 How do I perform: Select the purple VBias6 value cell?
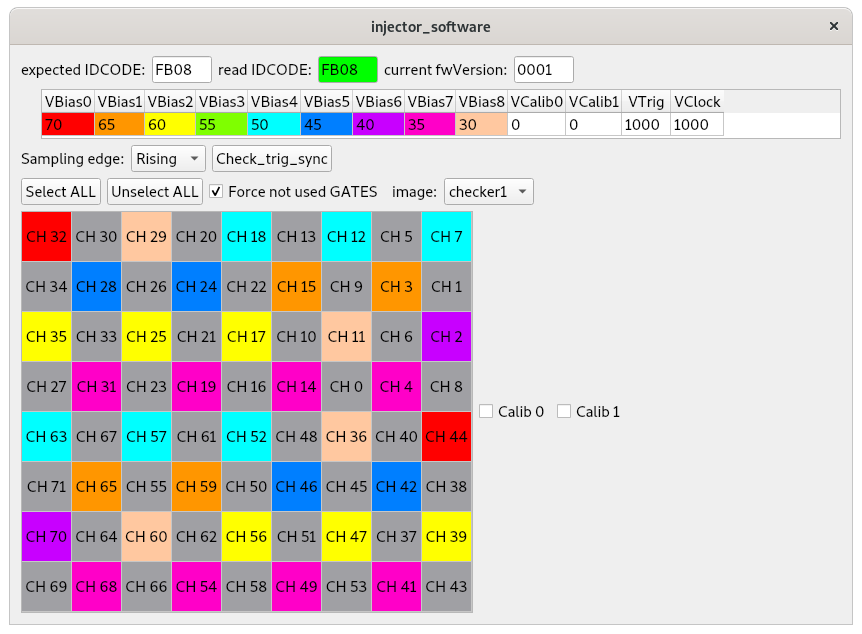point(378,125)
